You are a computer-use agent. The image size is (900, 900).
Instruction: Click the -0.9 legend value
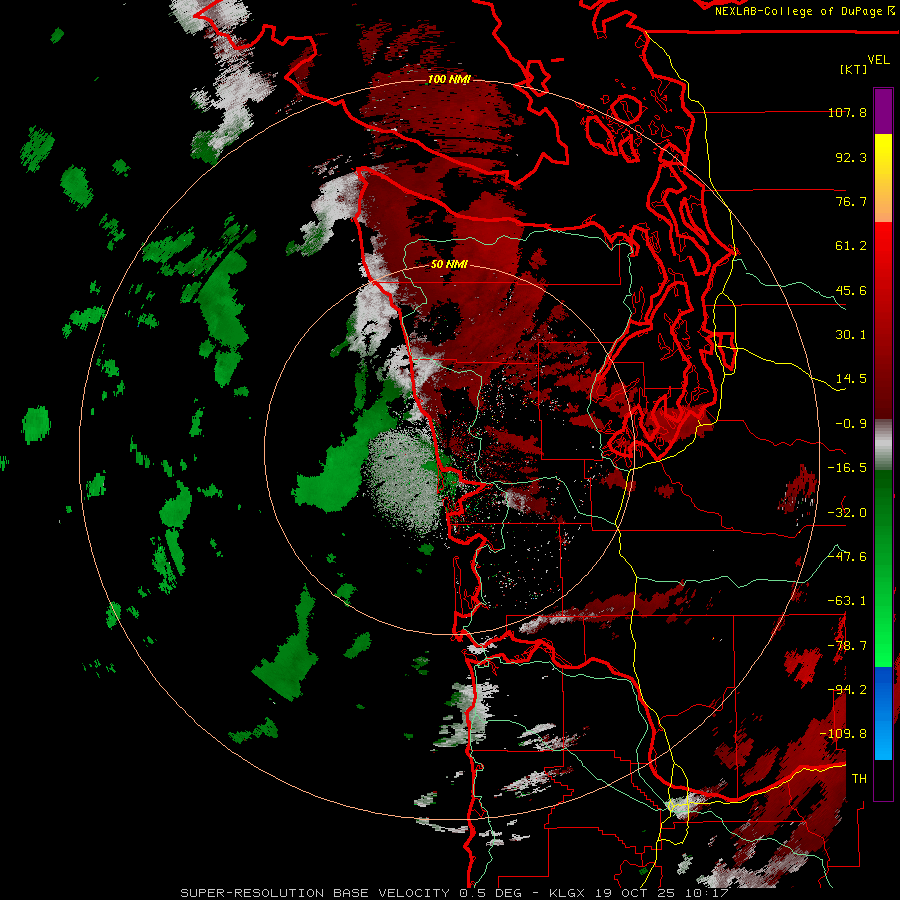[851, 424]
